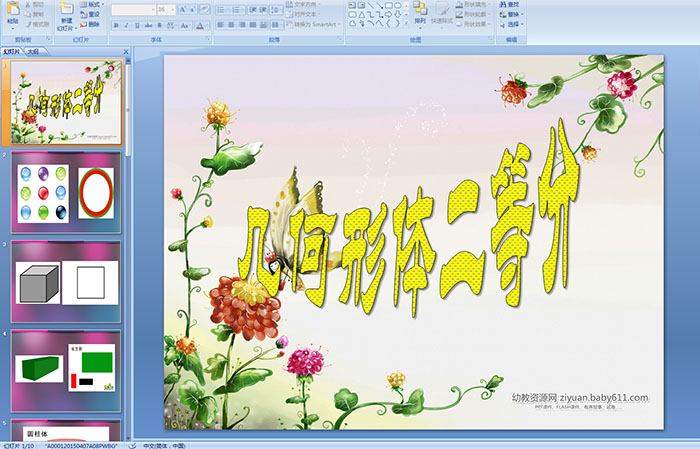700x449 pixels.
Task: Click the Replace (替换) button
Action: coord(514,14)
